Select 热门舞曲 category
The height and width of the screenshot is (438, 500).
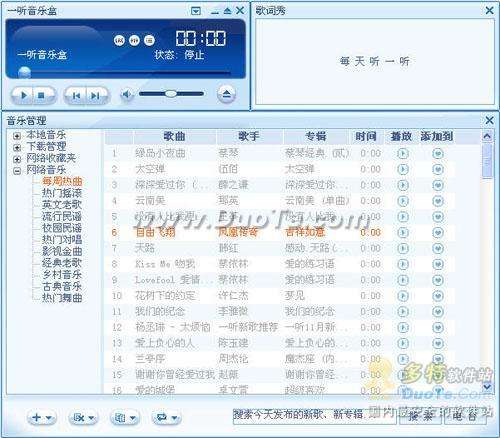click(x=62, y=298)
